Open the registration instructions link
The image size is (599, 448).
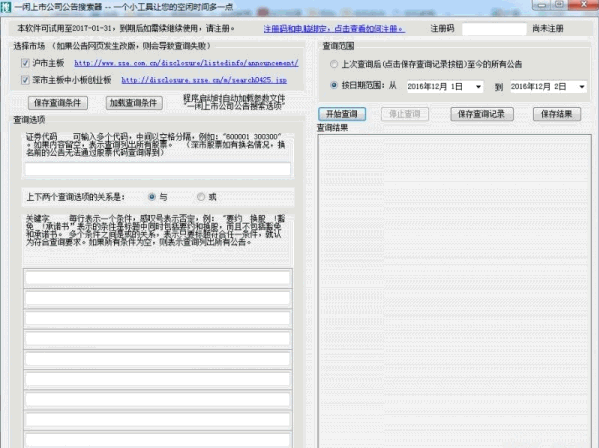click(334, 29)
